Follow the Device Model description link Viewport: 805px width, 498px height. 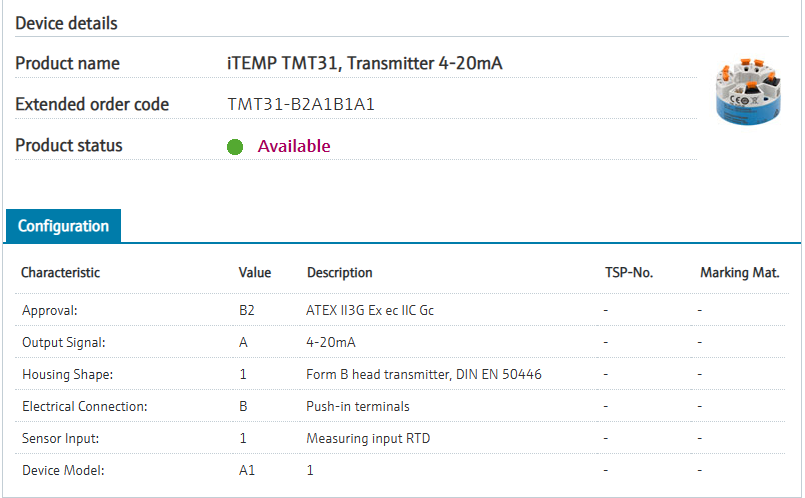310,469
